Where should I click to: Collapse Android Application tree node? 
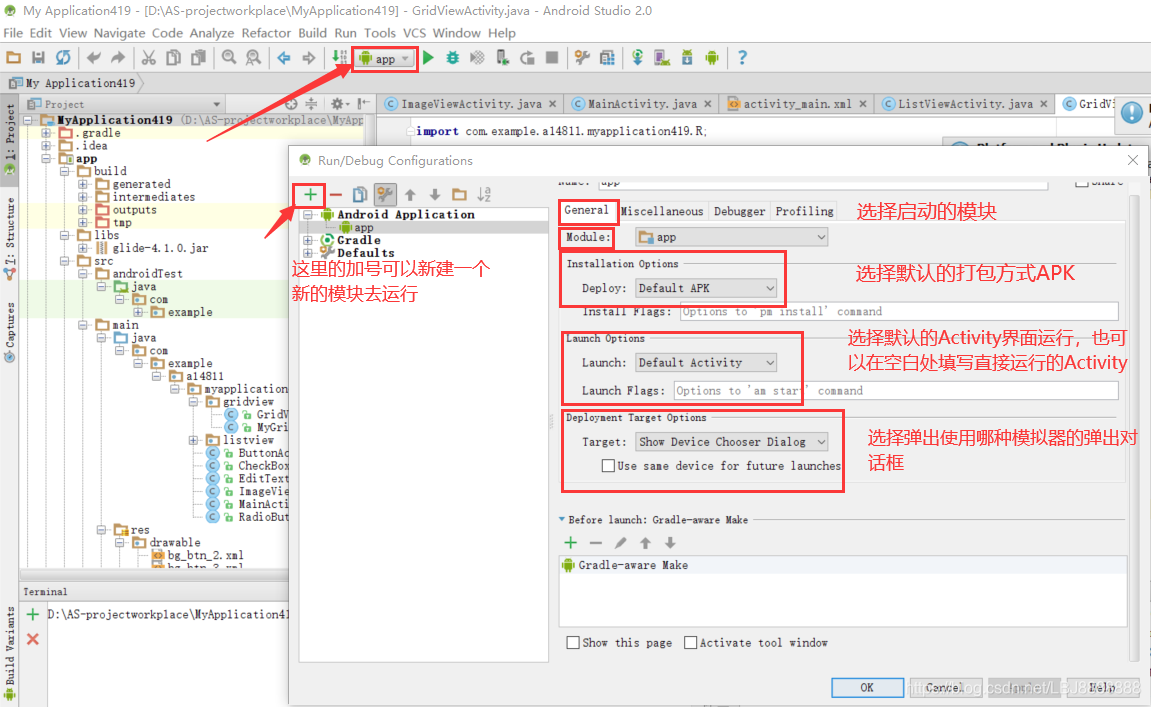(308, 214)
